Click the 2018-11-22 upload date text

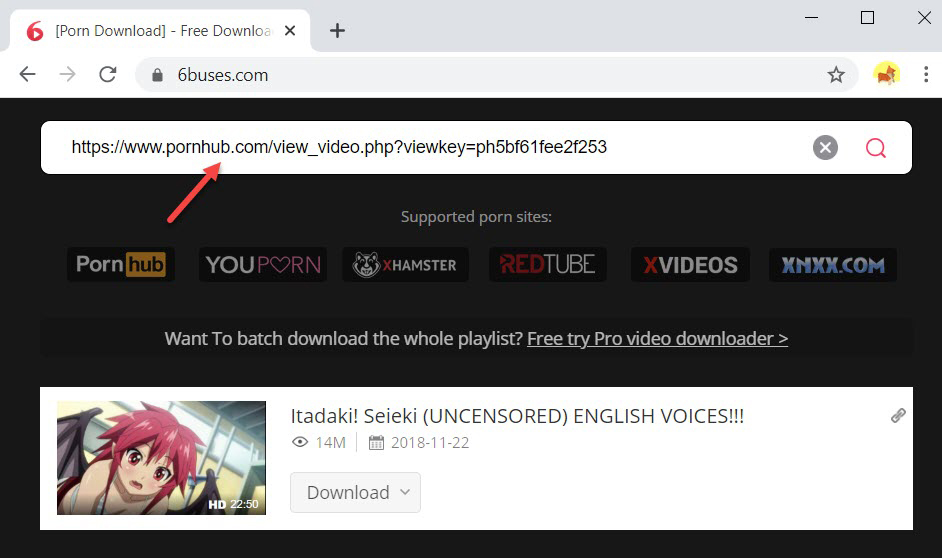pyautogui.click(x=430, y=443)
